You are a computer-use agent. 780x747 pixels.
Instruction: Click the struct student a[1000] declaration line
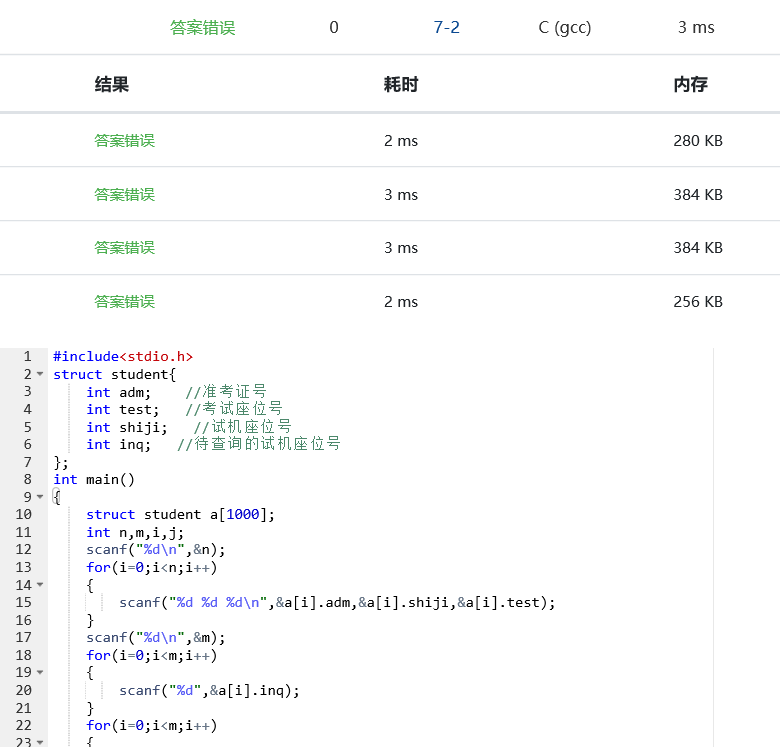(x=180, y=514)
